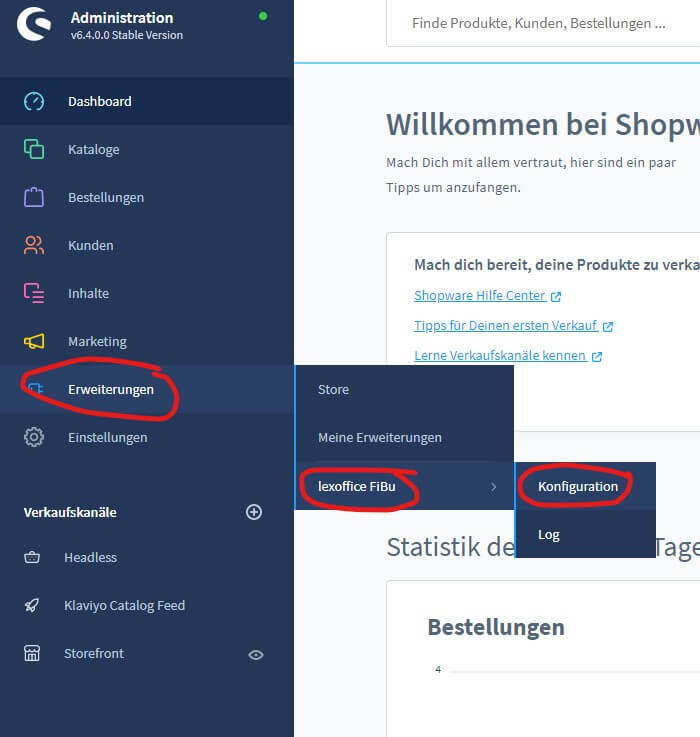Viewport: 700px width, 737px height.
Task: Open Einstellungen via the gear icon
Action: tap(34, 437)
